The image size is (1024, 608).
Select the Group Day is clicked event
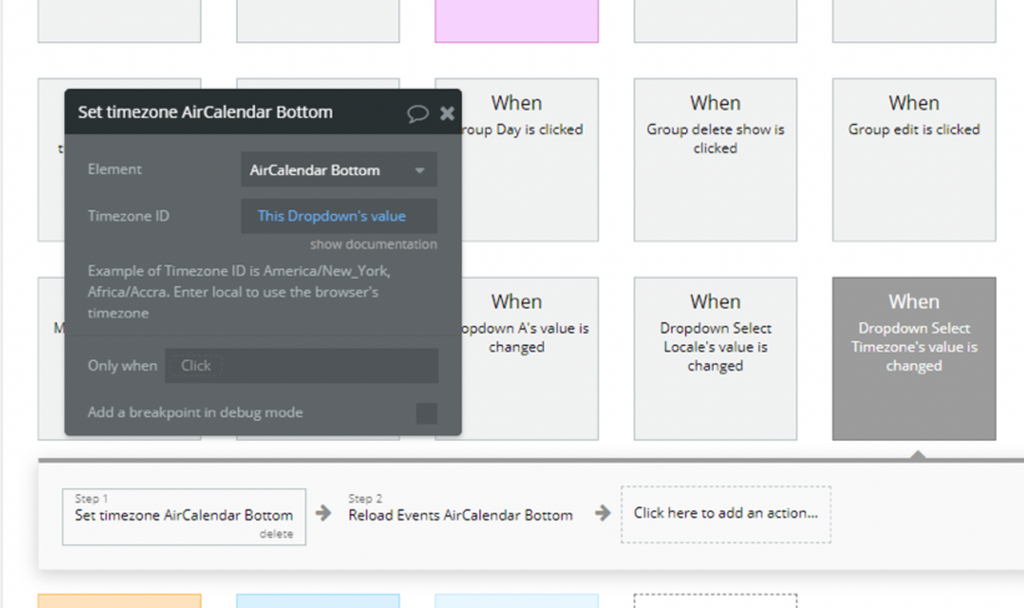pyautogui.click(x=530, y=159)
